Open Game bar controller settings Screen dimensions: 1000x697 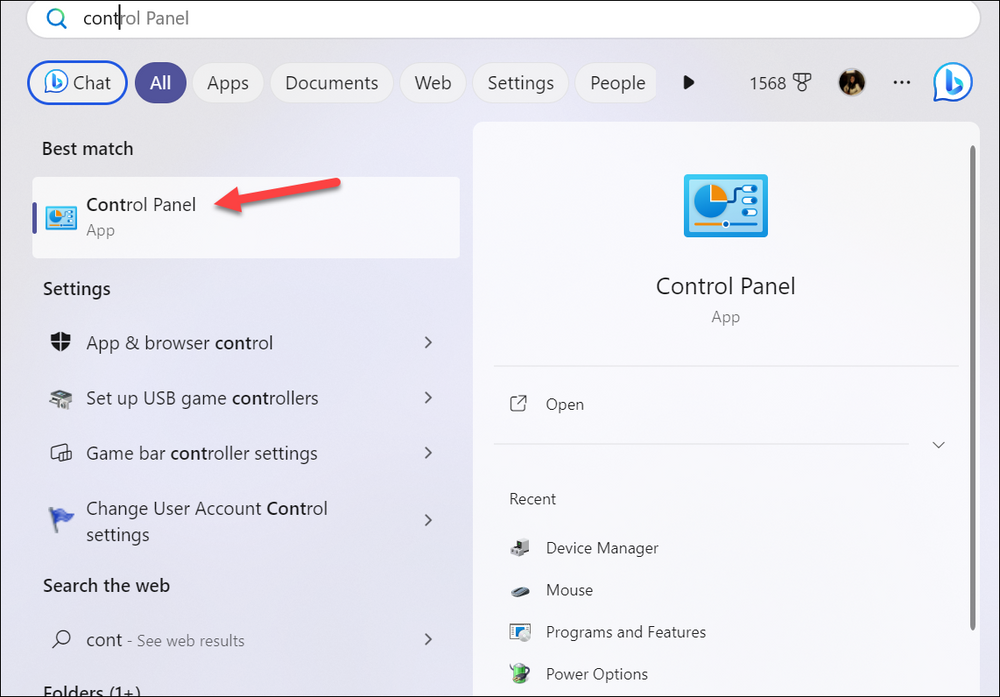[246, 453]
